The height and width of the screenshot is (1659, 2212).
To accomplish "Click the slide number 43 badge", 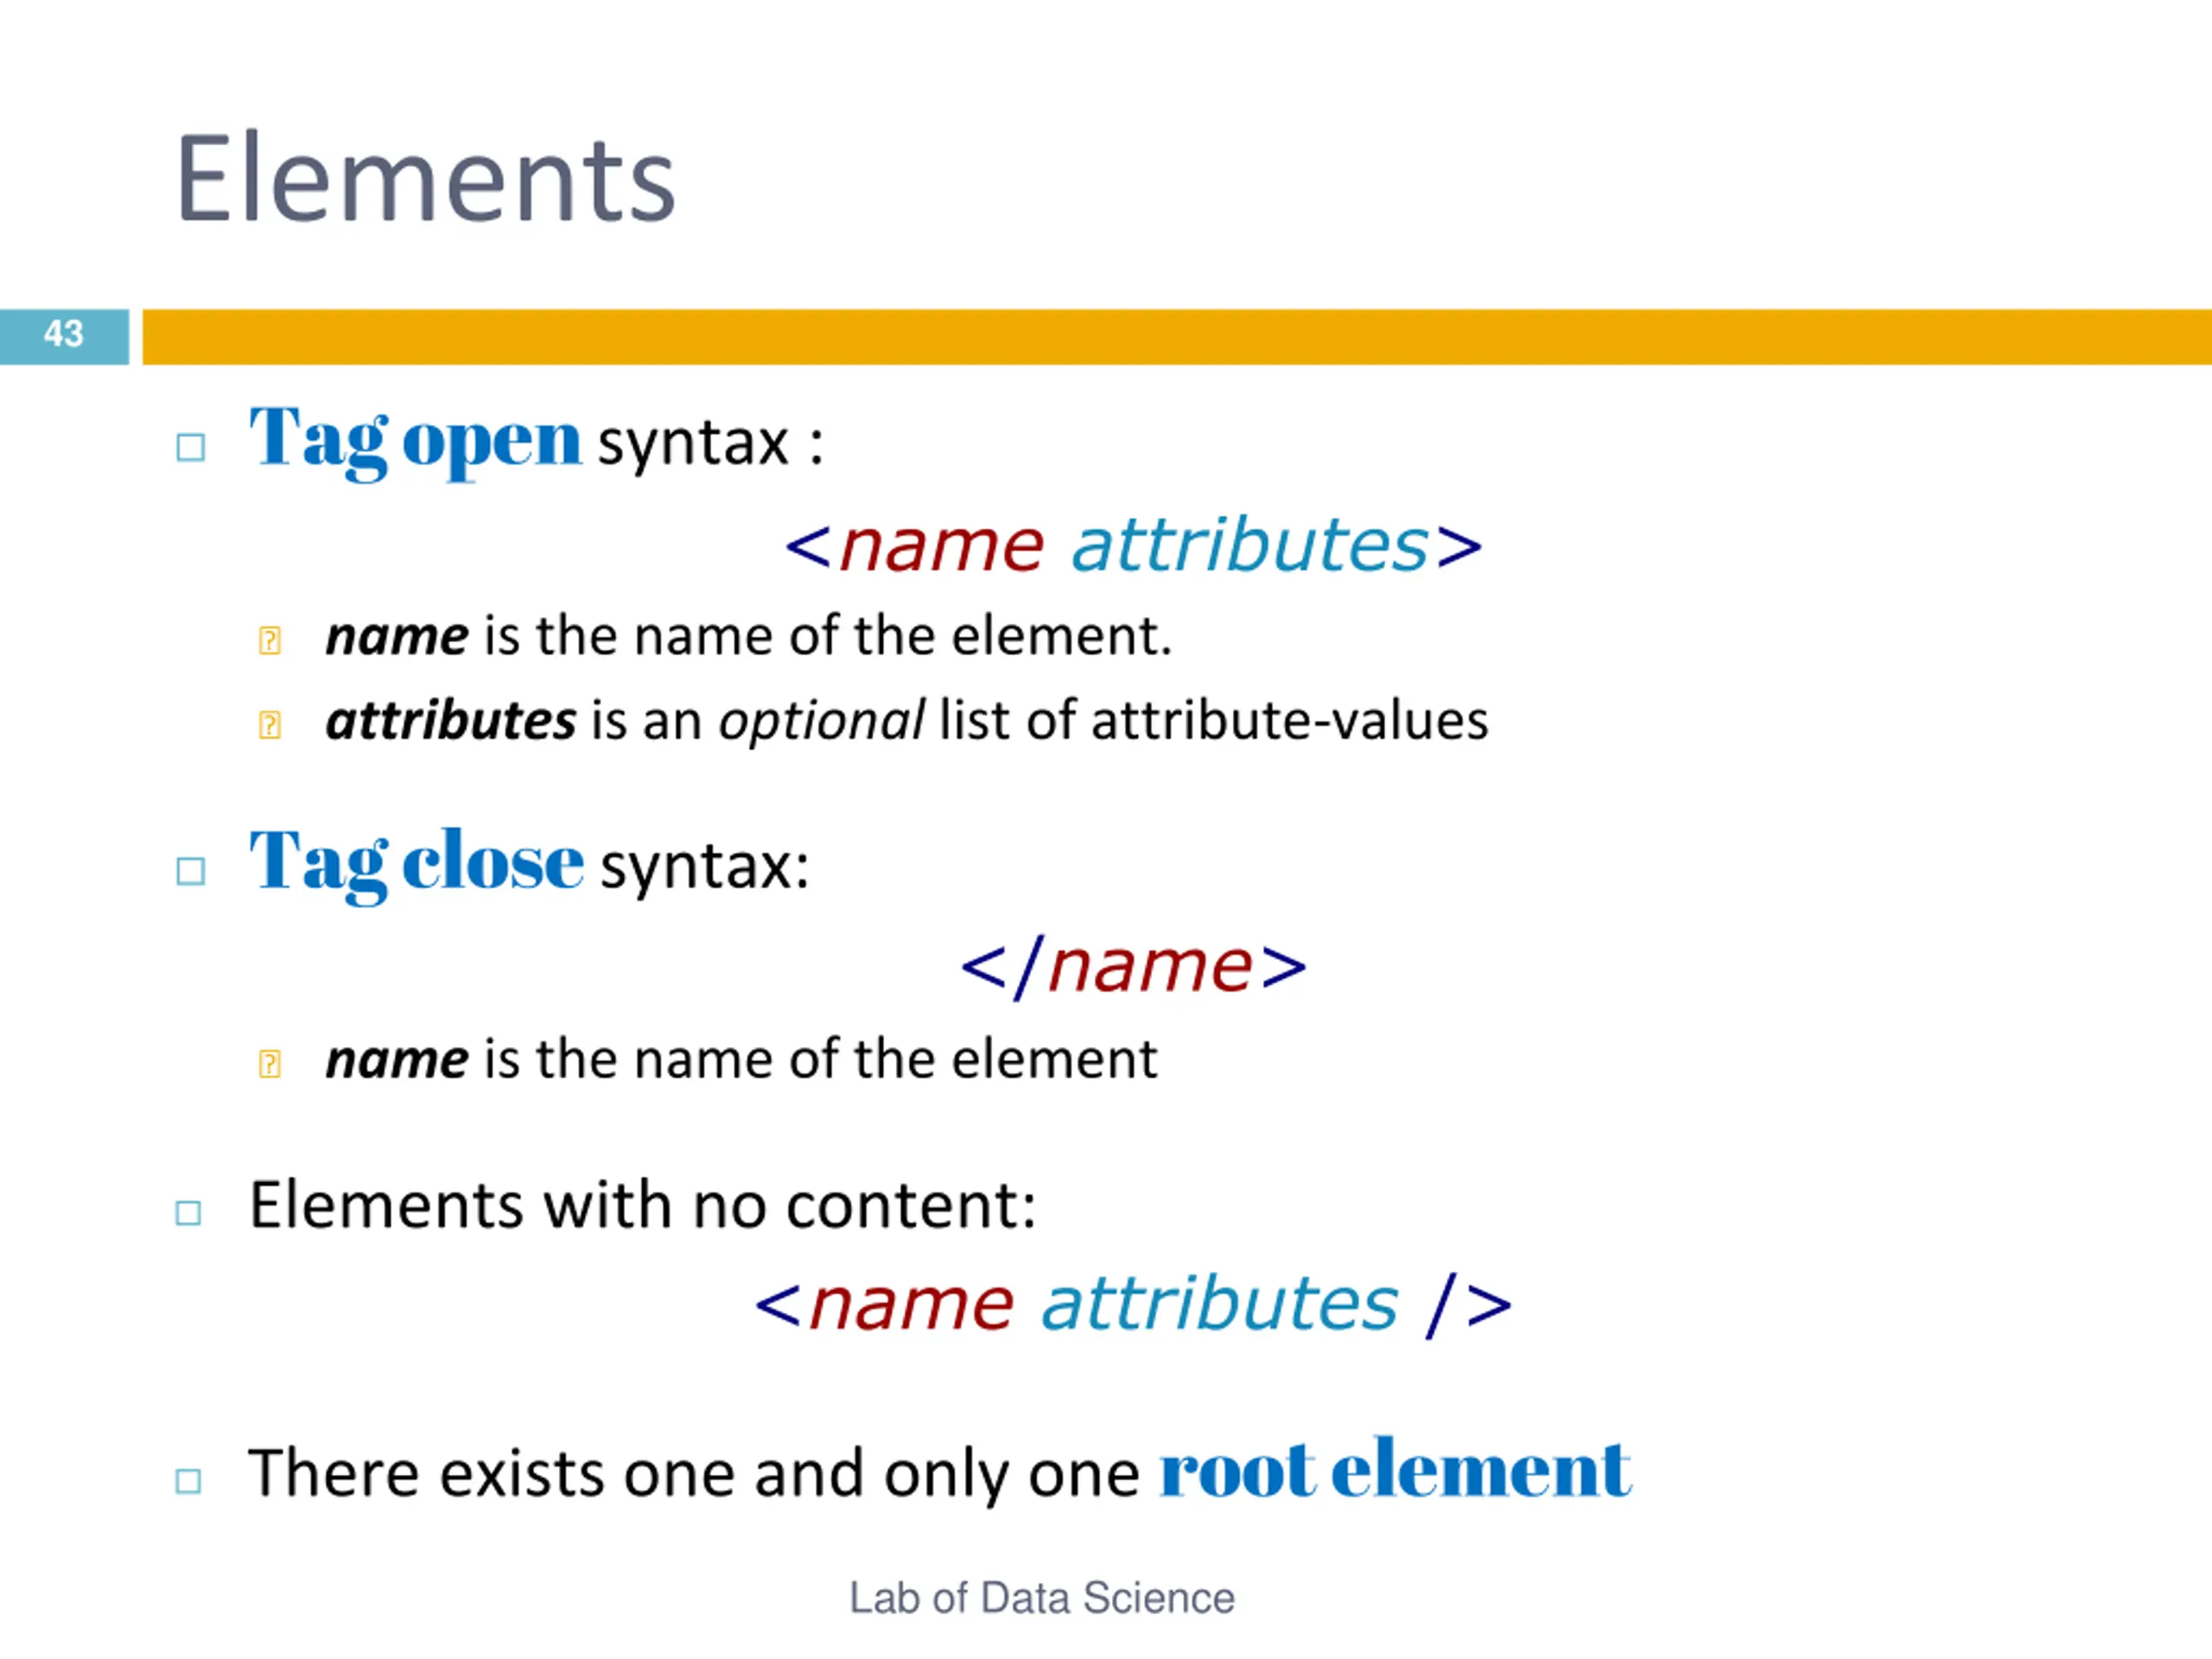I will tap(64, 336).
